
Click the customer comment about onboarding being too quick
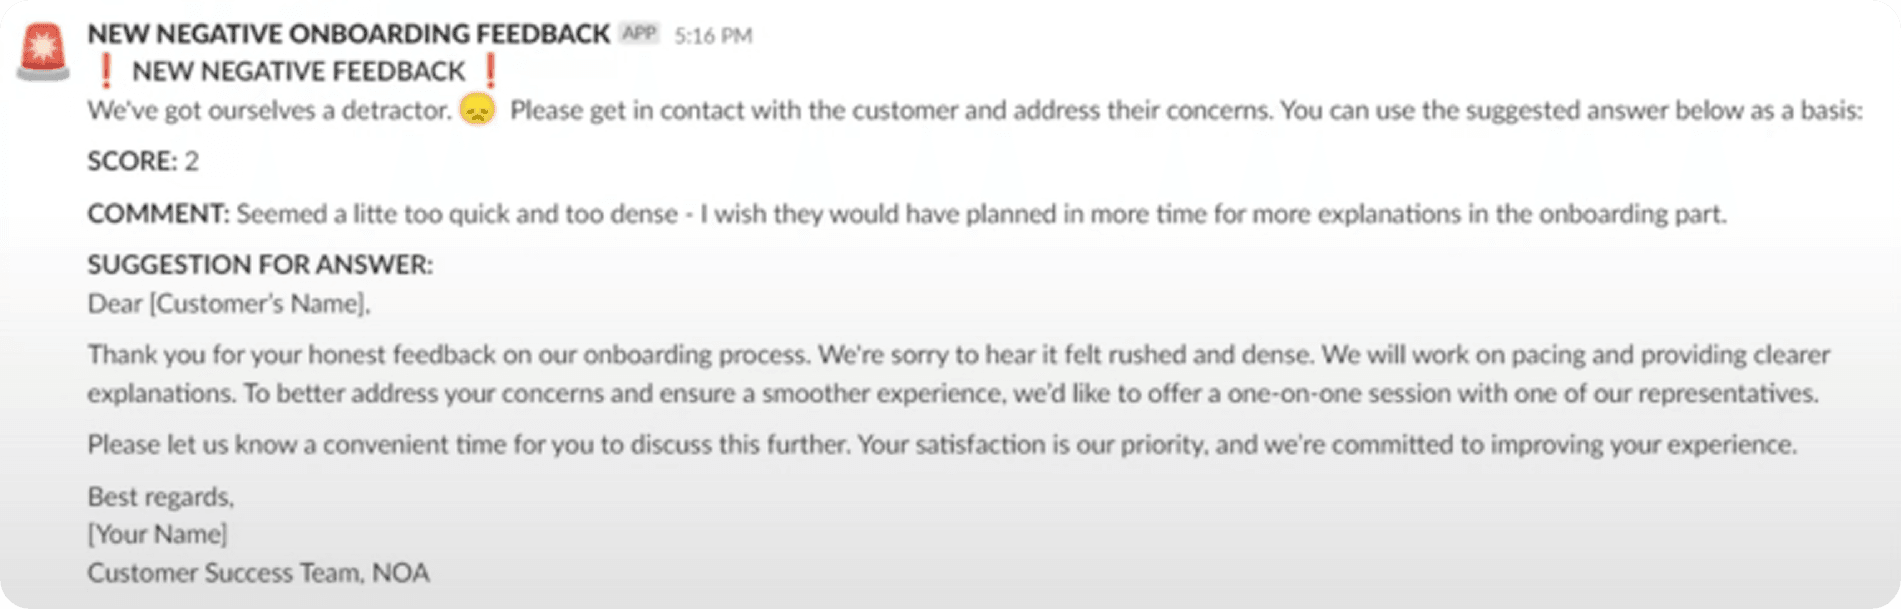click(980, 214)
